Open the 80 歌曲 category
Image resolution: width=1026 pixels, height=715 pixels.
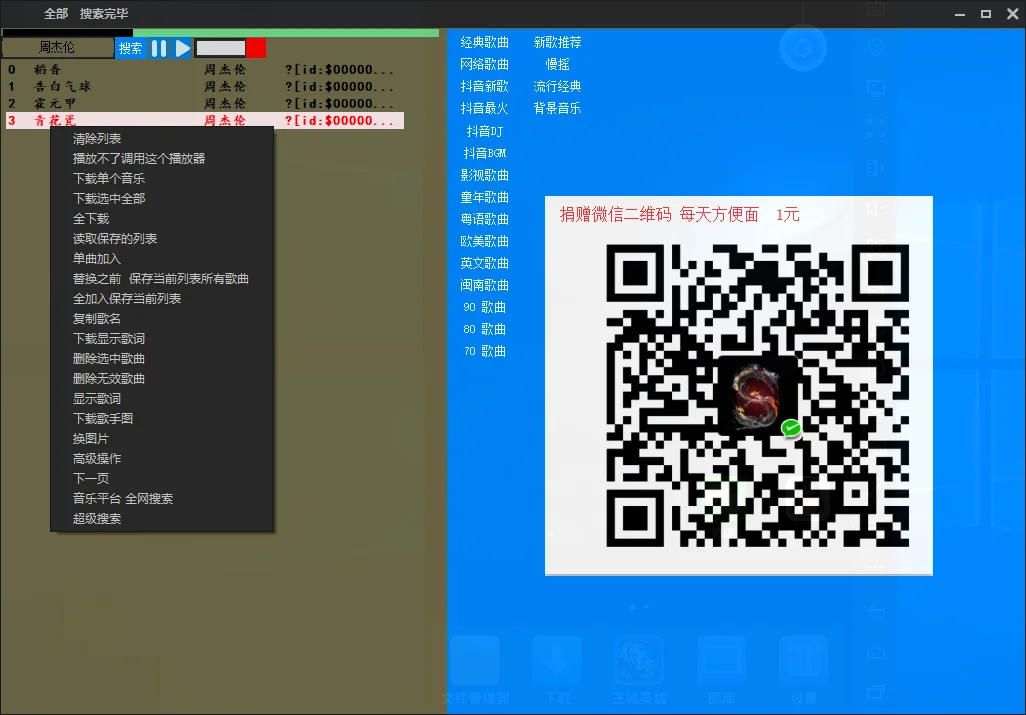484,329
